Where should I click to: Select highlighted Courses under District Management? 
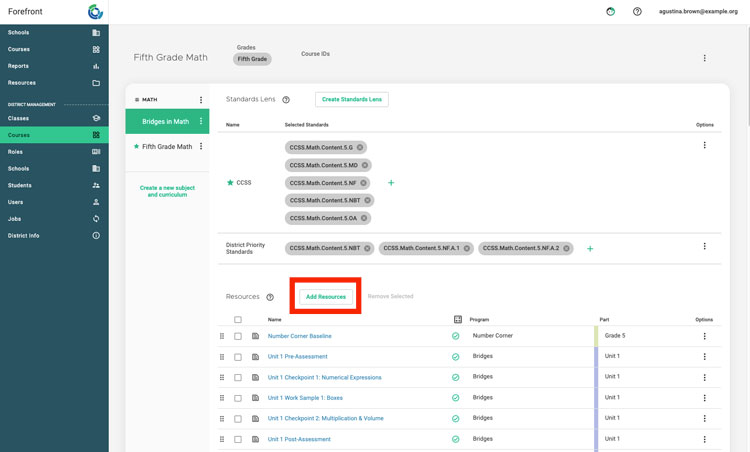coord(54,135)
